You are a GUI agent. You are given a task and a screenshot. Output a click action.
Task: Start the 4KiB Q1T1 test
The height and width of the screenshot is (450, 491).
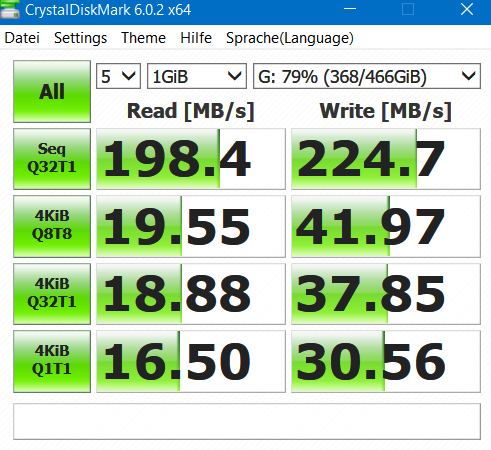coord(52,361)
